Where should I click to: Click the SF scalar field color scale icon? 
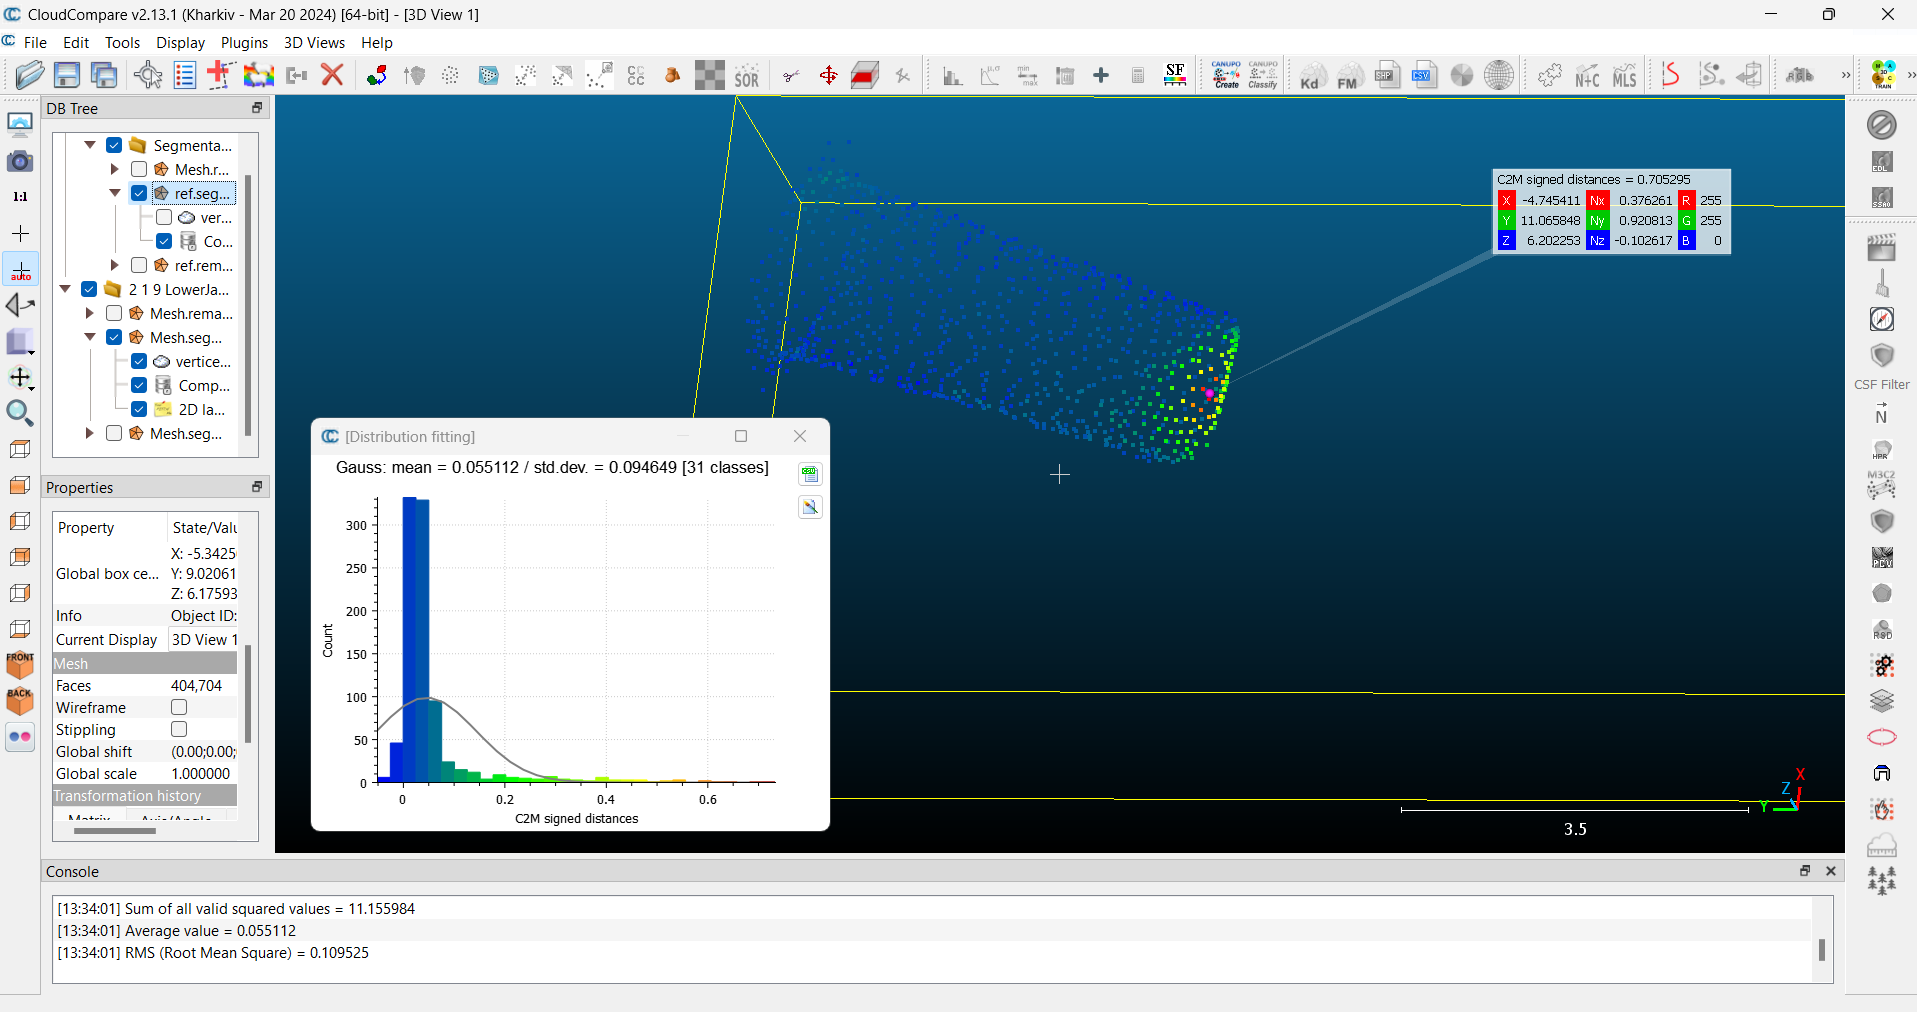[1175, 75]
